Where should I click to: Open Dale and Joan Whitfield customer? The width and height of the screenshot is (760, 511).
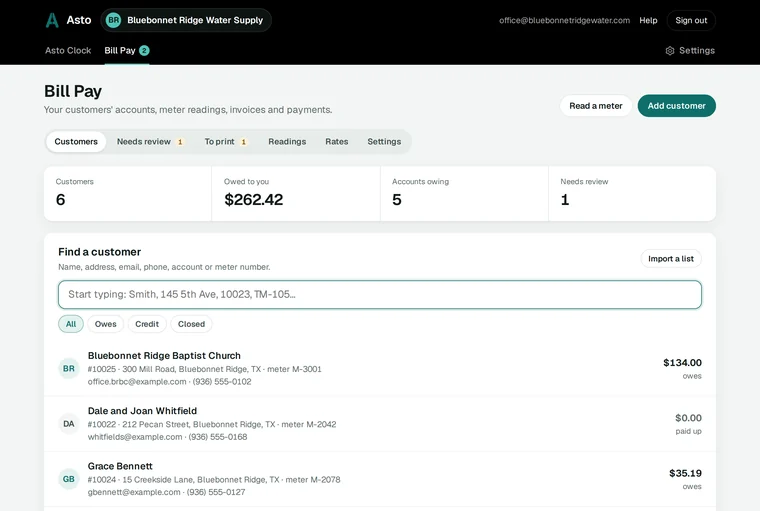tap(380, 424)
